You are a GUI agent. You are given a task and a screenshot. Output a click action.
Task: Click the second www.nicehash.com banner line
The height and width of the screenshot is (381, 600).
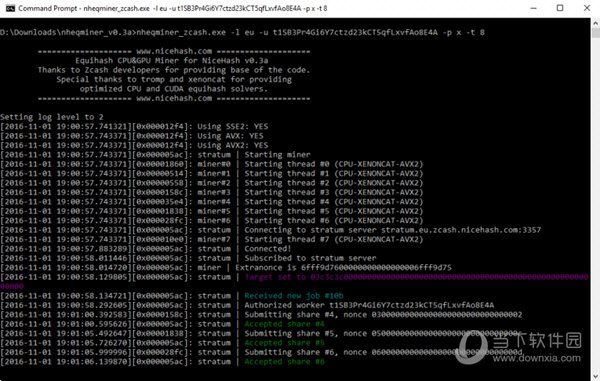[174, 98]
